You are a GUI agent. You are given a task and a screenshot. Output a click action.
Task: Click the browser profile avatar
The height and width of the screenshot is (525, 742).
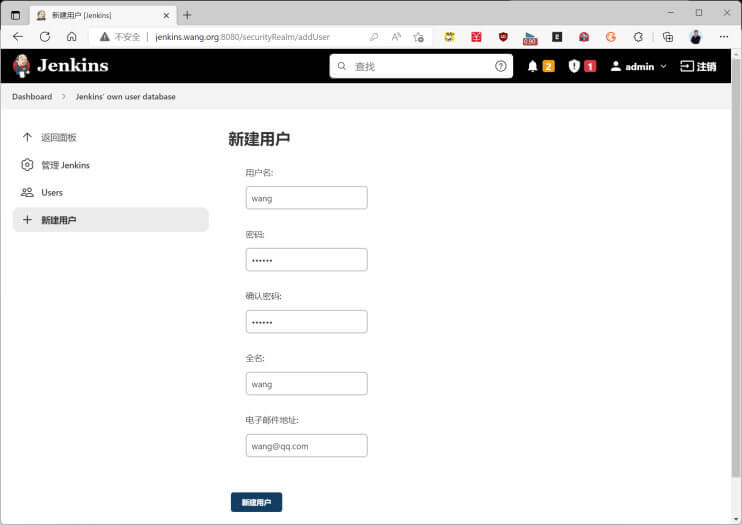pyautogui.click(x=695, y=37)
